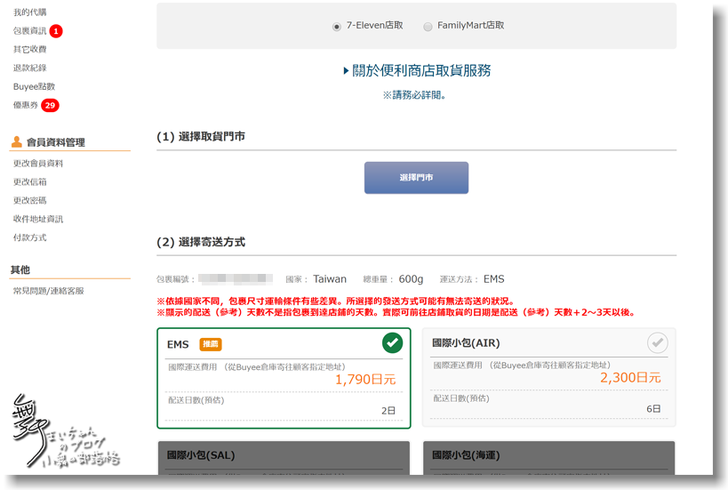Image resolution: width=728 pixels, height=490 pixels.
Task: Click the red badge 29 beside 優惠券
Action: [50, 105]
